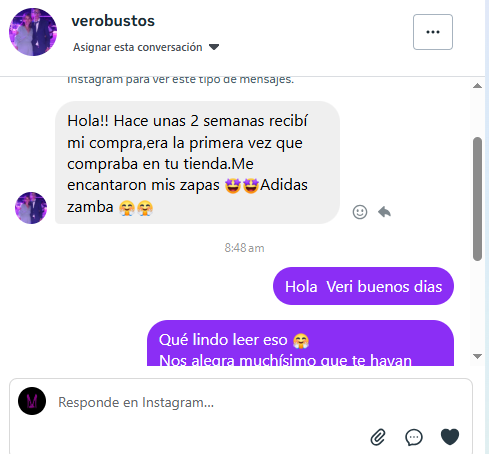Click the dropdown arrow next to Asignar esta conversación
Viewport: 489px width, 454px height.
click(214, 47)
